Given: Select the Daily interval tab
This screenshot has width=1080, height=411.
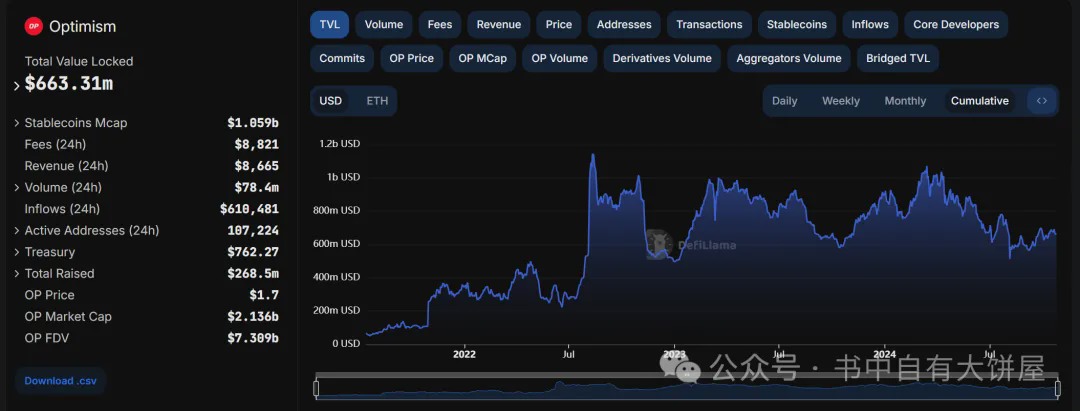Looking at the screenshot, I should [x=785, y=101].
